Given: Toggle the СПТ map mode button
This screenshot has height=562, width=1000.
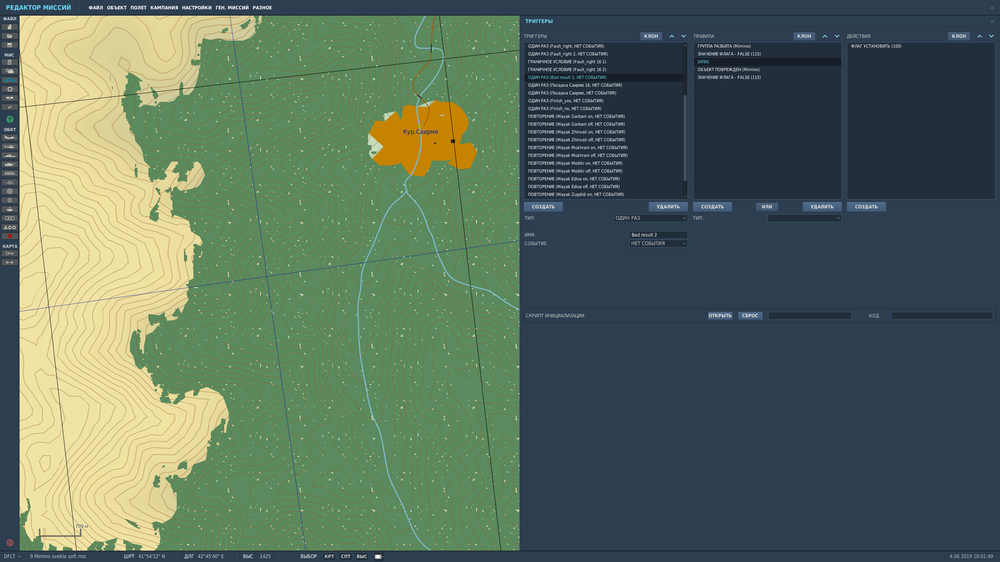Looking at the screenshot, I should pos(345,556).
